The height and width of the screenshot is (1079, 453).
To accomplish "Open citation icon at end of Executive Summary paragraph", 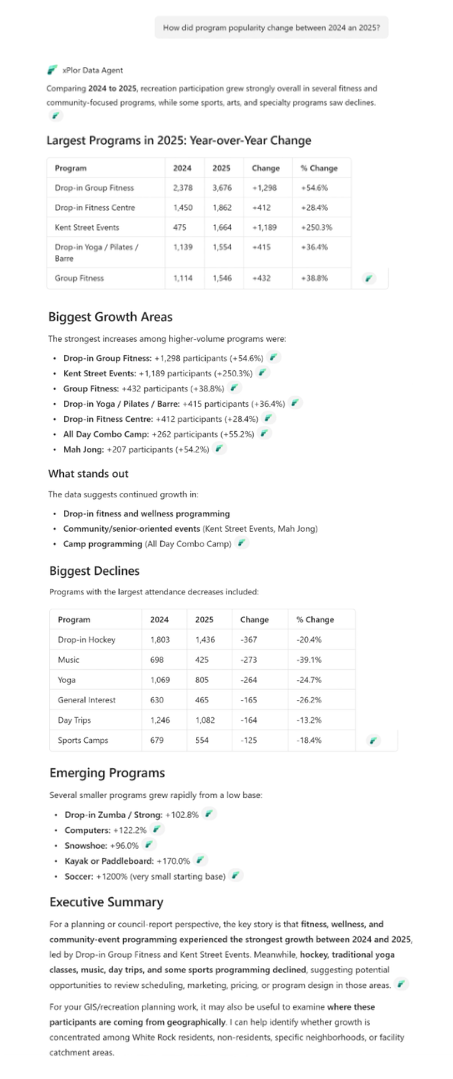I will 401,985.
